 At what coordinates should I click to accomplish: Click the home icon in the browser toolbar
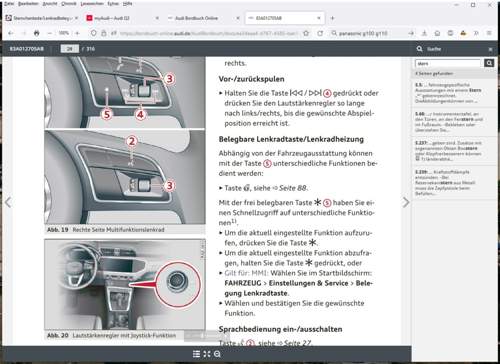pyautogui.click(x=437, y=33)
